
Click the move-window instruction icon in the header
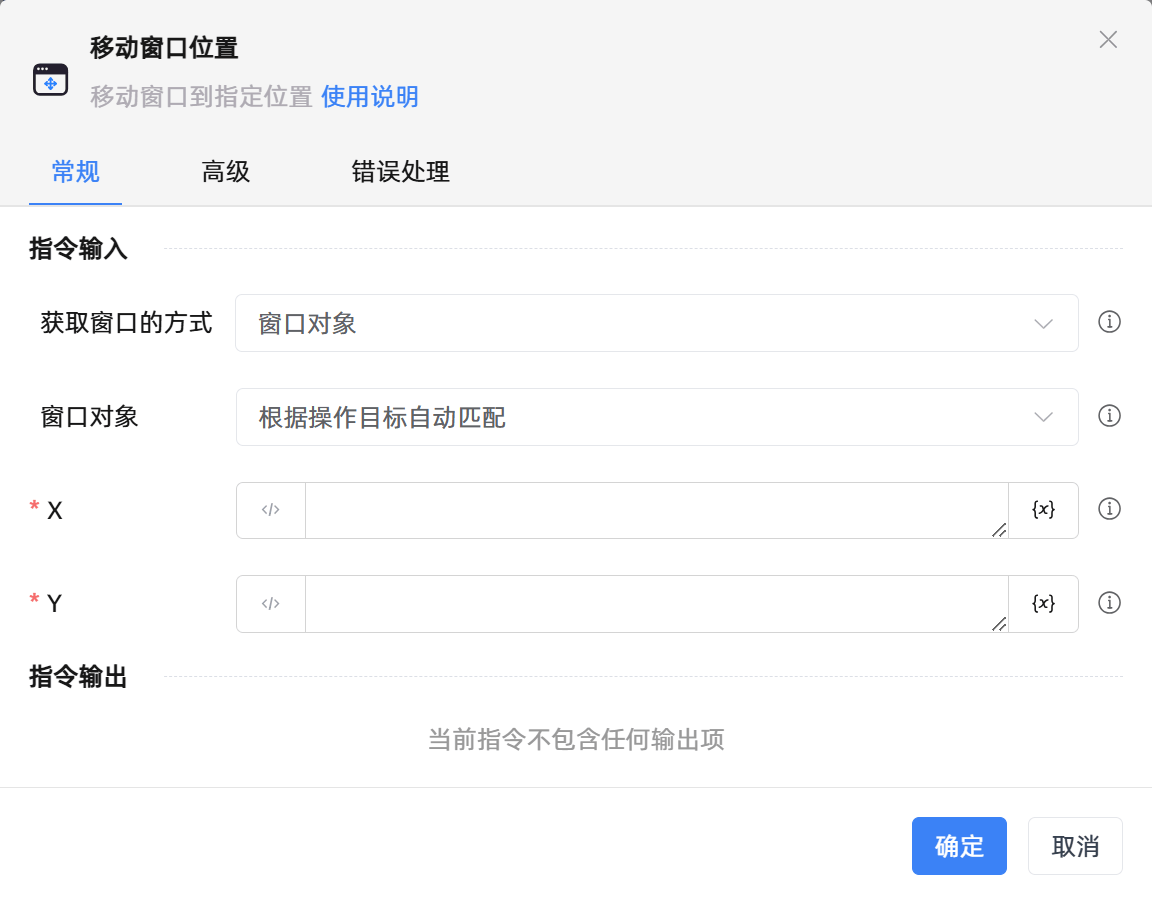50,78
